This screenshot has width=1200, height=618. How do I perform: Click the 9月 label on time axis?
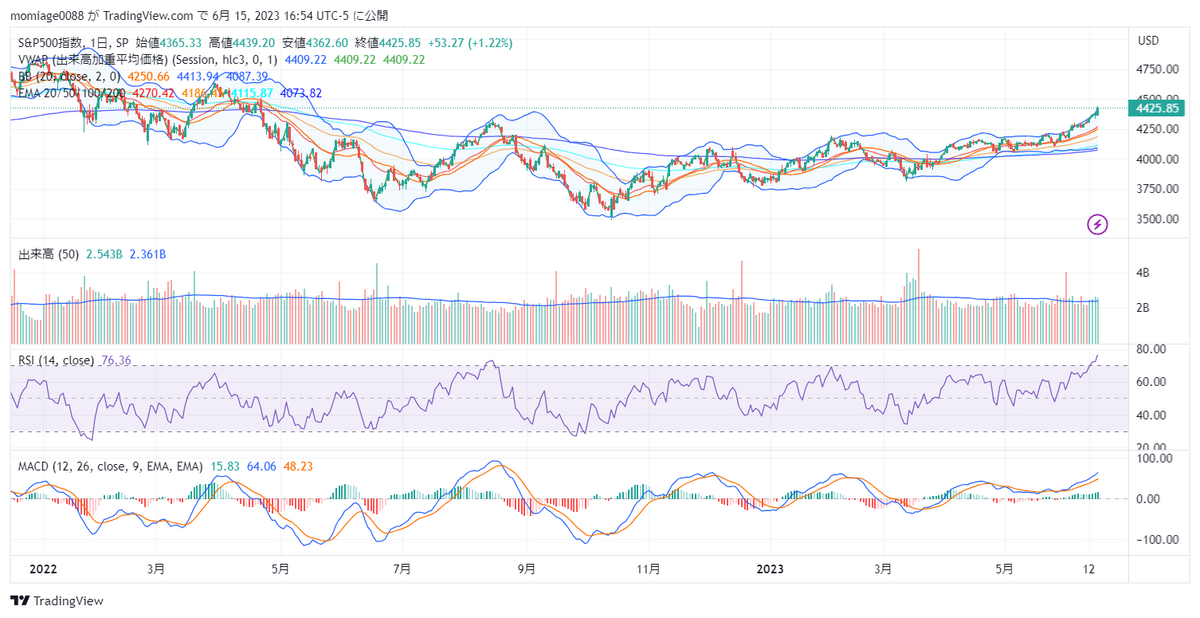(526, 569)
